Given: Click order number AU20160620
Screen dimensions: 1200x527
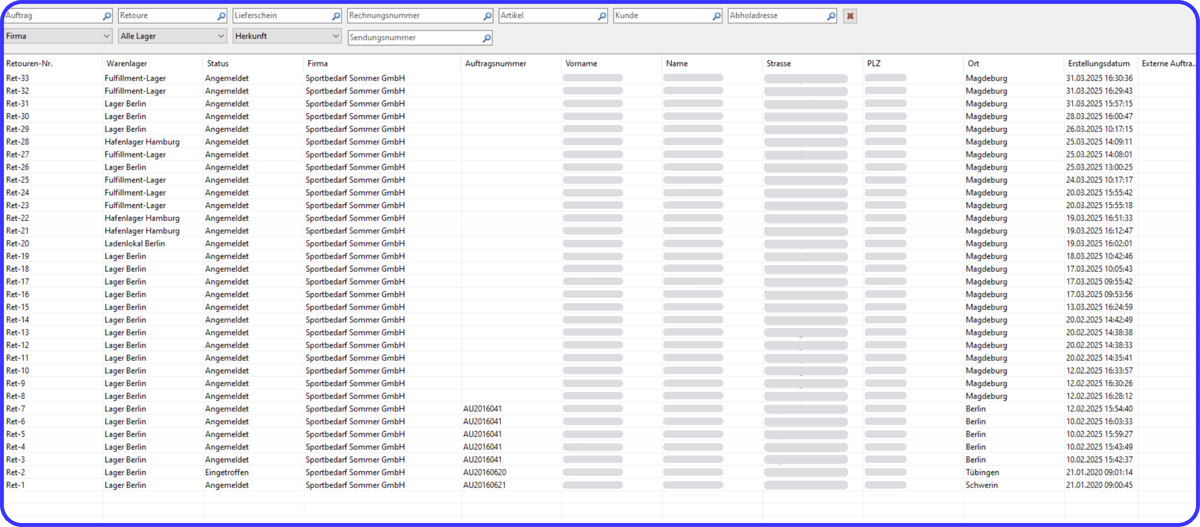Looking at the screenshot, I should coord(485,472).
